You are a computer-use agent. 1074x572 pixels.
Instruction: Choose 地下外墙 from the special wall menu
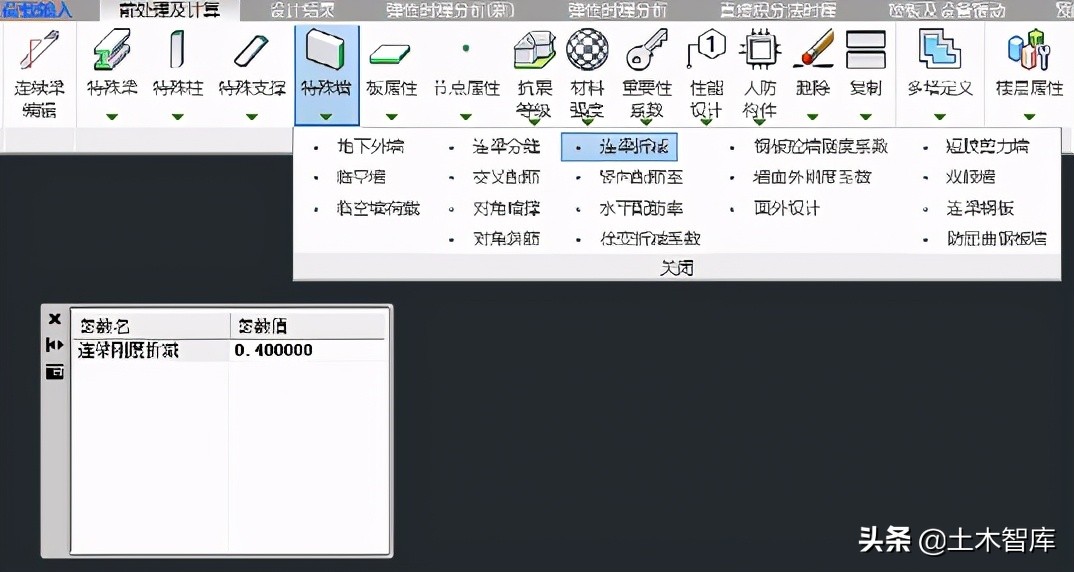(370, 147)
